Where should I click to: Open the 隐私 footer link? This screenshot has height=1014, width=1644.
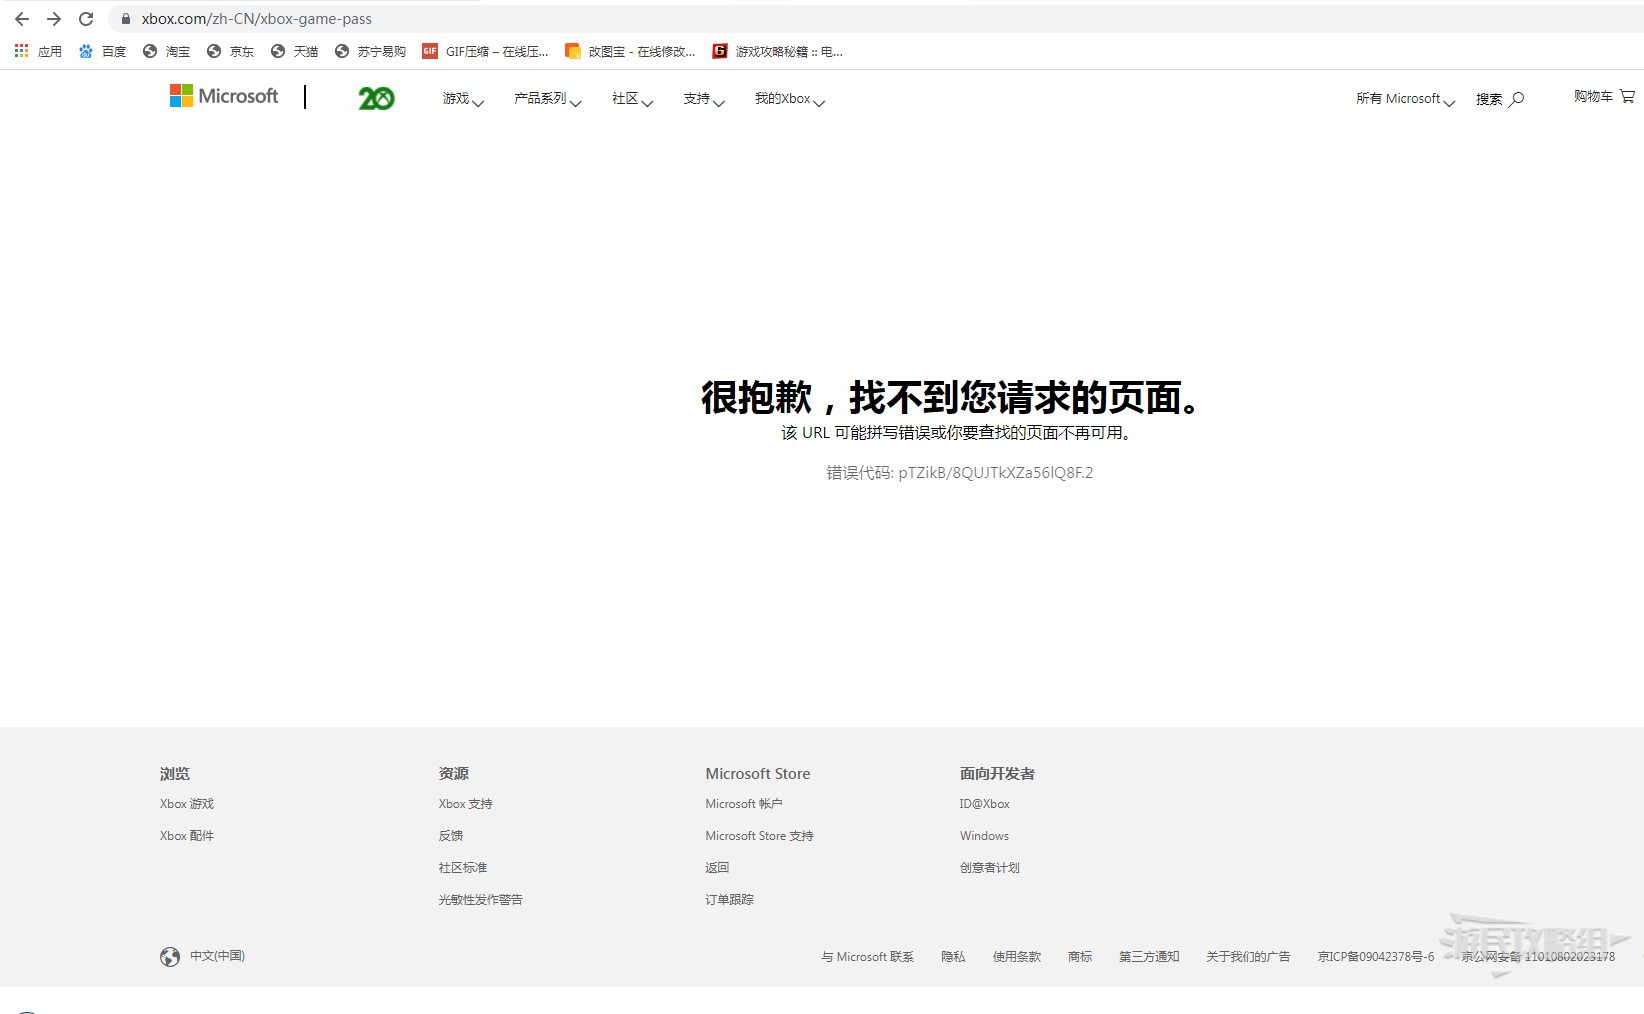953,957
